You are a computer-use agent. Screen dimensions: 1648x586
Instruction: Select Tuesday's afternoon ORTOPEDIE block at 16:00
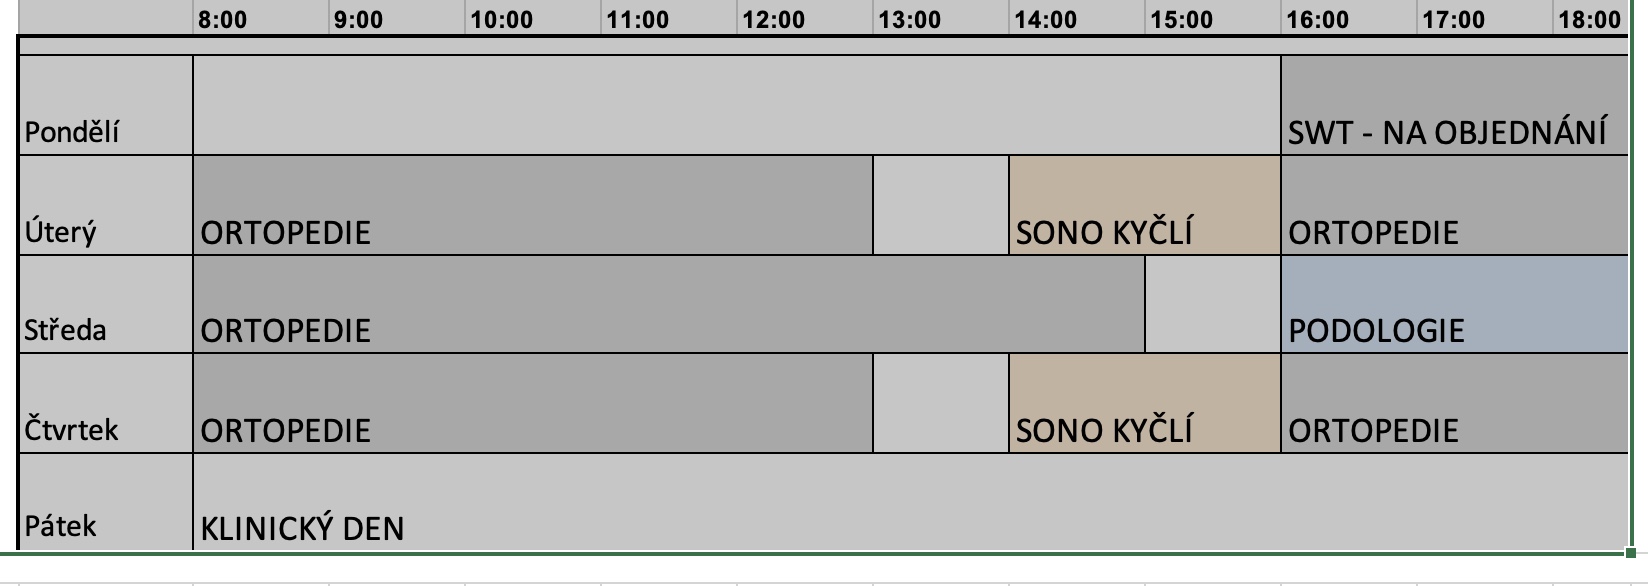[x=1453, y=206]
